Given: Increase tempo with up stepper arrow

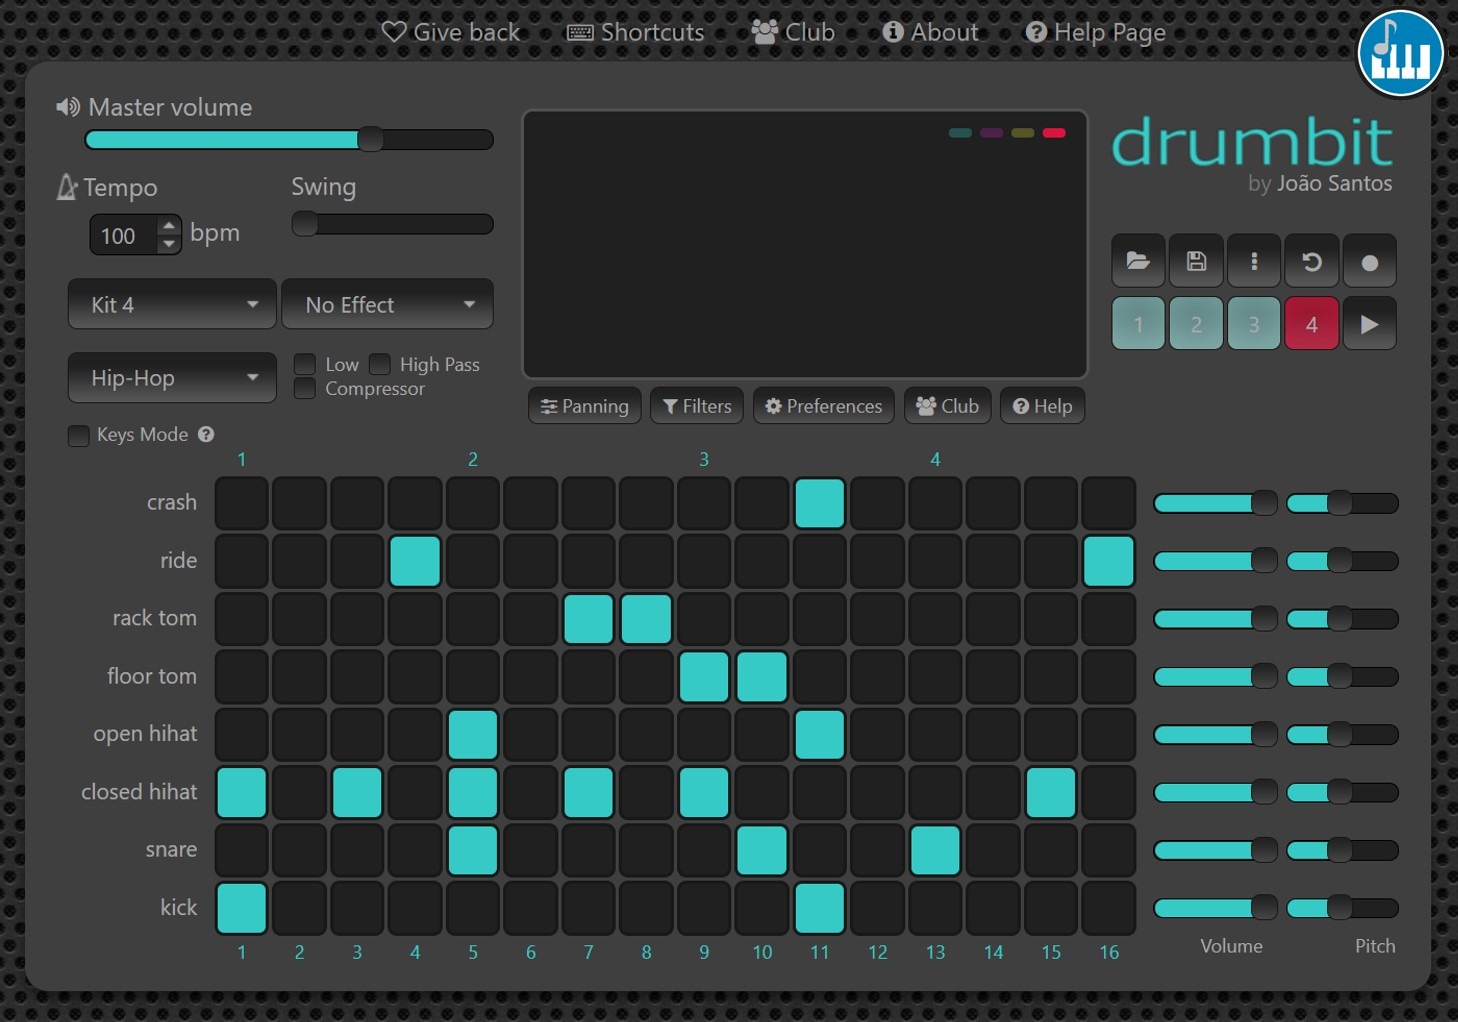Looking at the screenshot, I should point(169,226).
